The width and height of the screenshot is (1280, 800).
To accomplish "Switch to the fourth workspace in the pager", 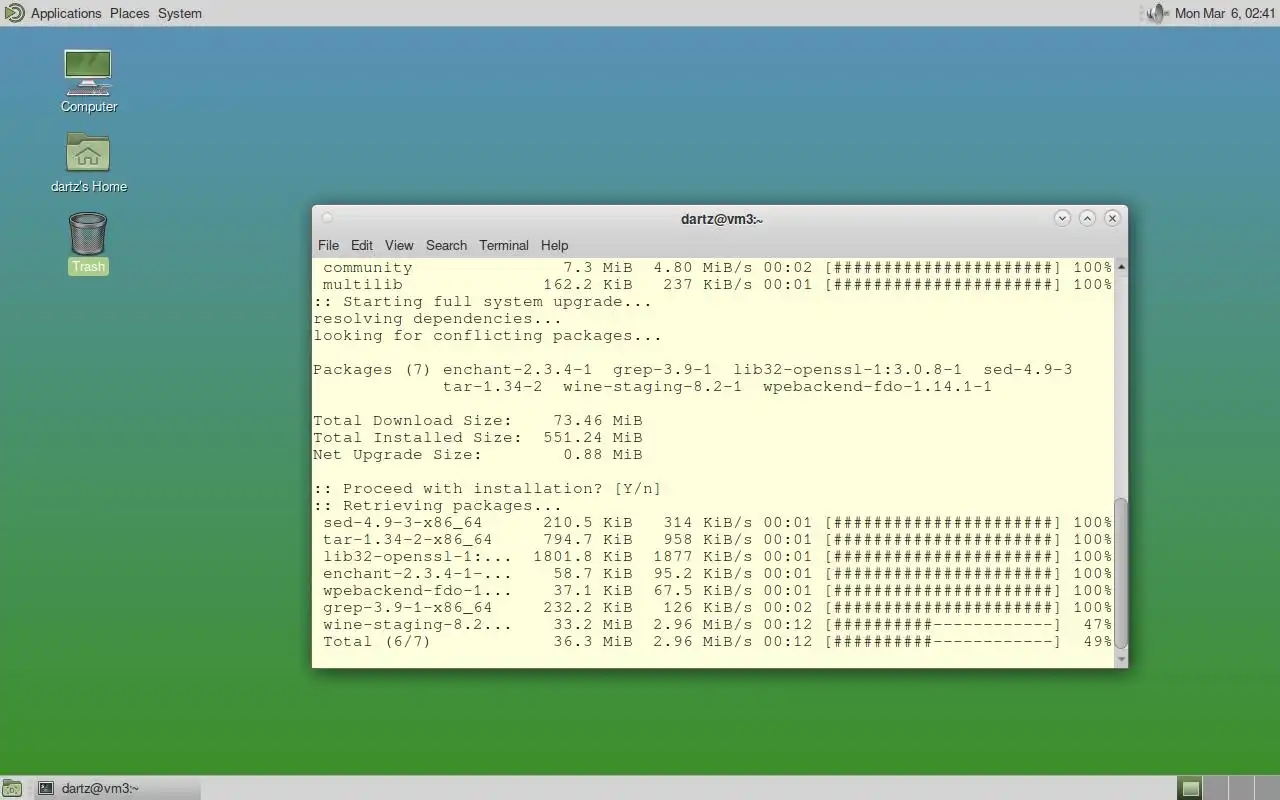I will tap(1265, 788).
